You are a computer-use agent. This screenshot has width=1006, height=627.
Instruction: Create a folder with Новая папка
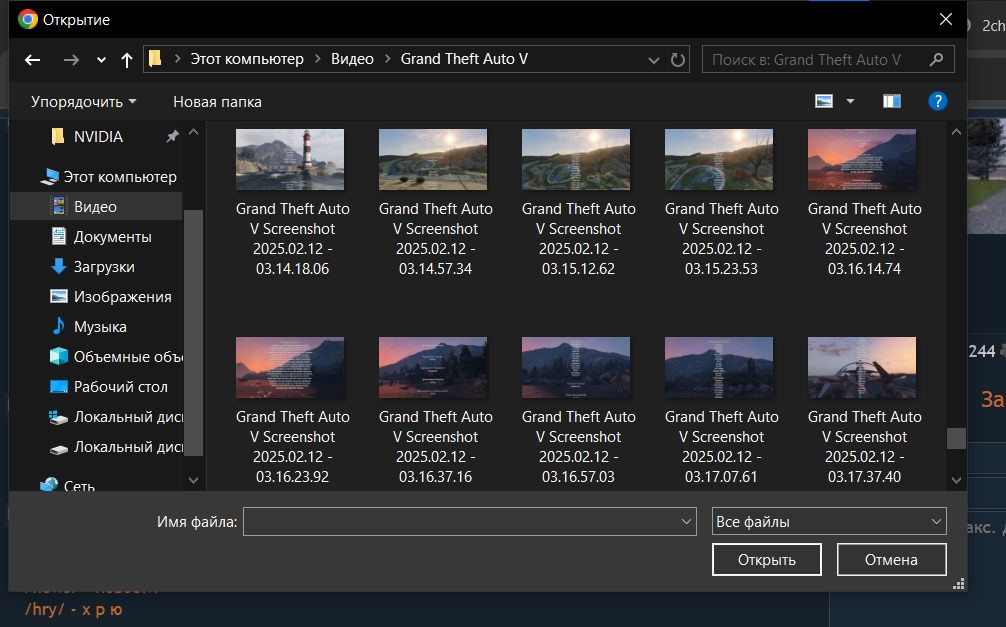pos(217,101)
